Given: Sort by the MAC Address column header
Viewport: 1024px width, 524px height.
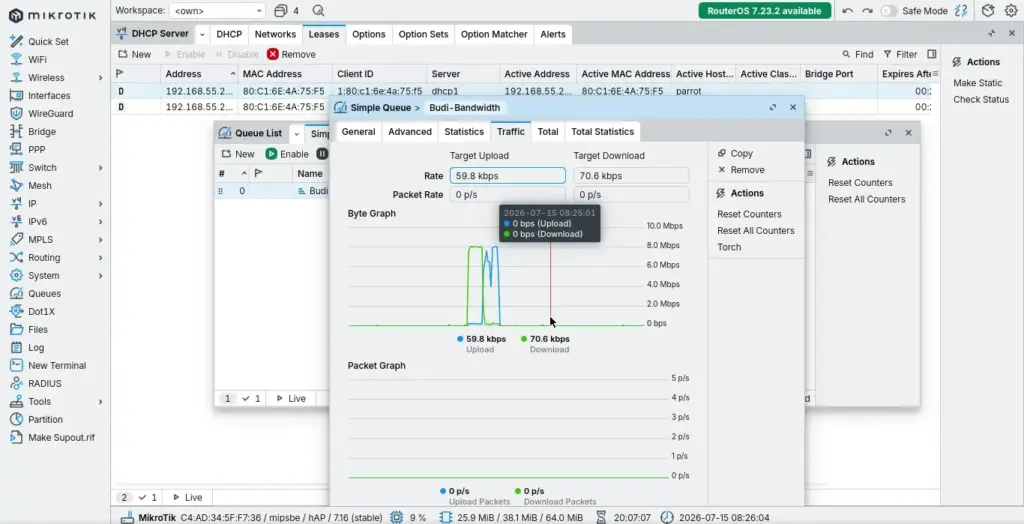Looking at the screenshot, I should (283, 74).
